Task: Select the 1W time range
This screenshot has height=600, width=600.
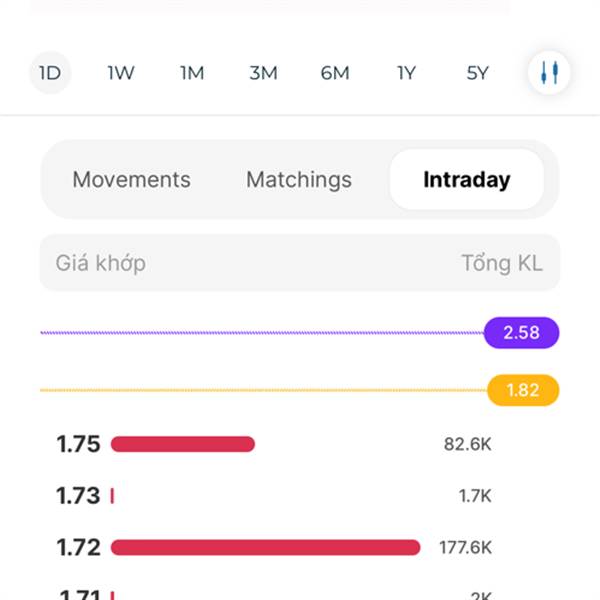Action: 121,73
